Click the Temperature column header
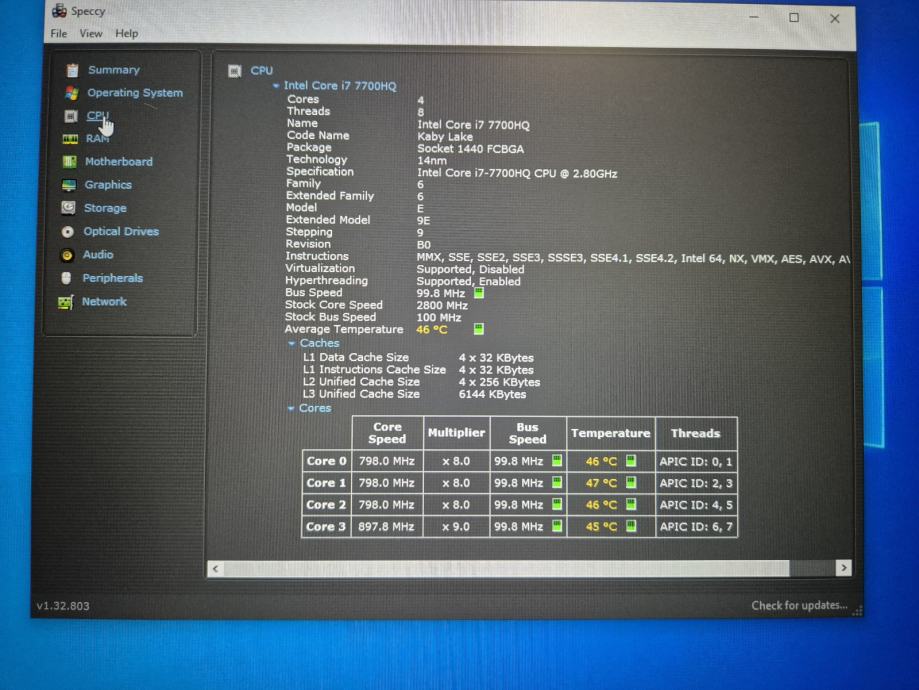Image resolution: width=919 pixels, height=690 pixels. point(610,433)
